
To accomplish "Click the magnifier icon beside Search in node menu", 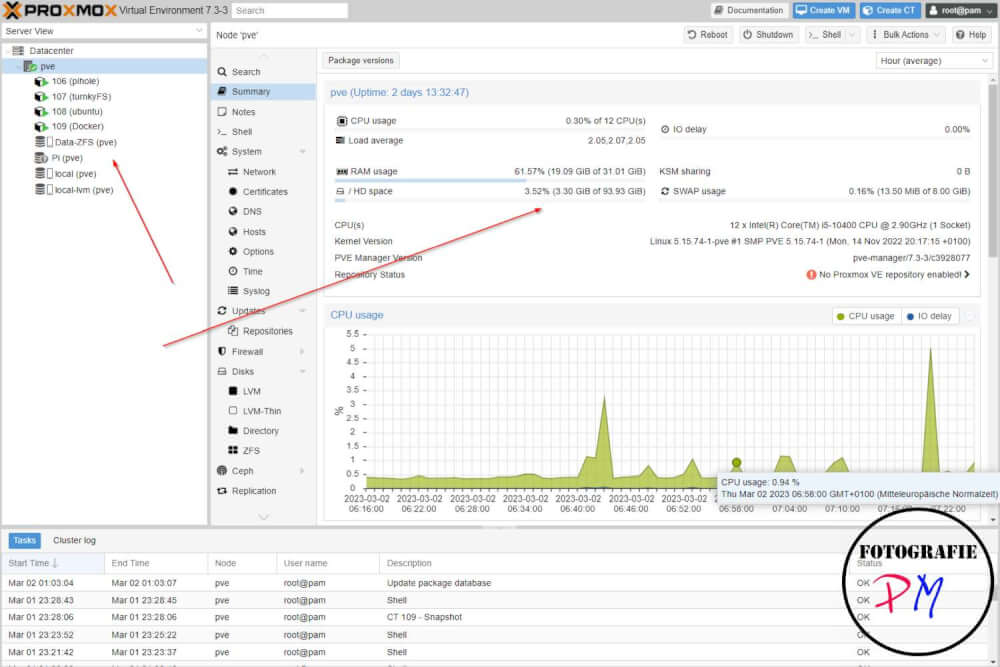I will pyautogui.click(x=222, y=72).
